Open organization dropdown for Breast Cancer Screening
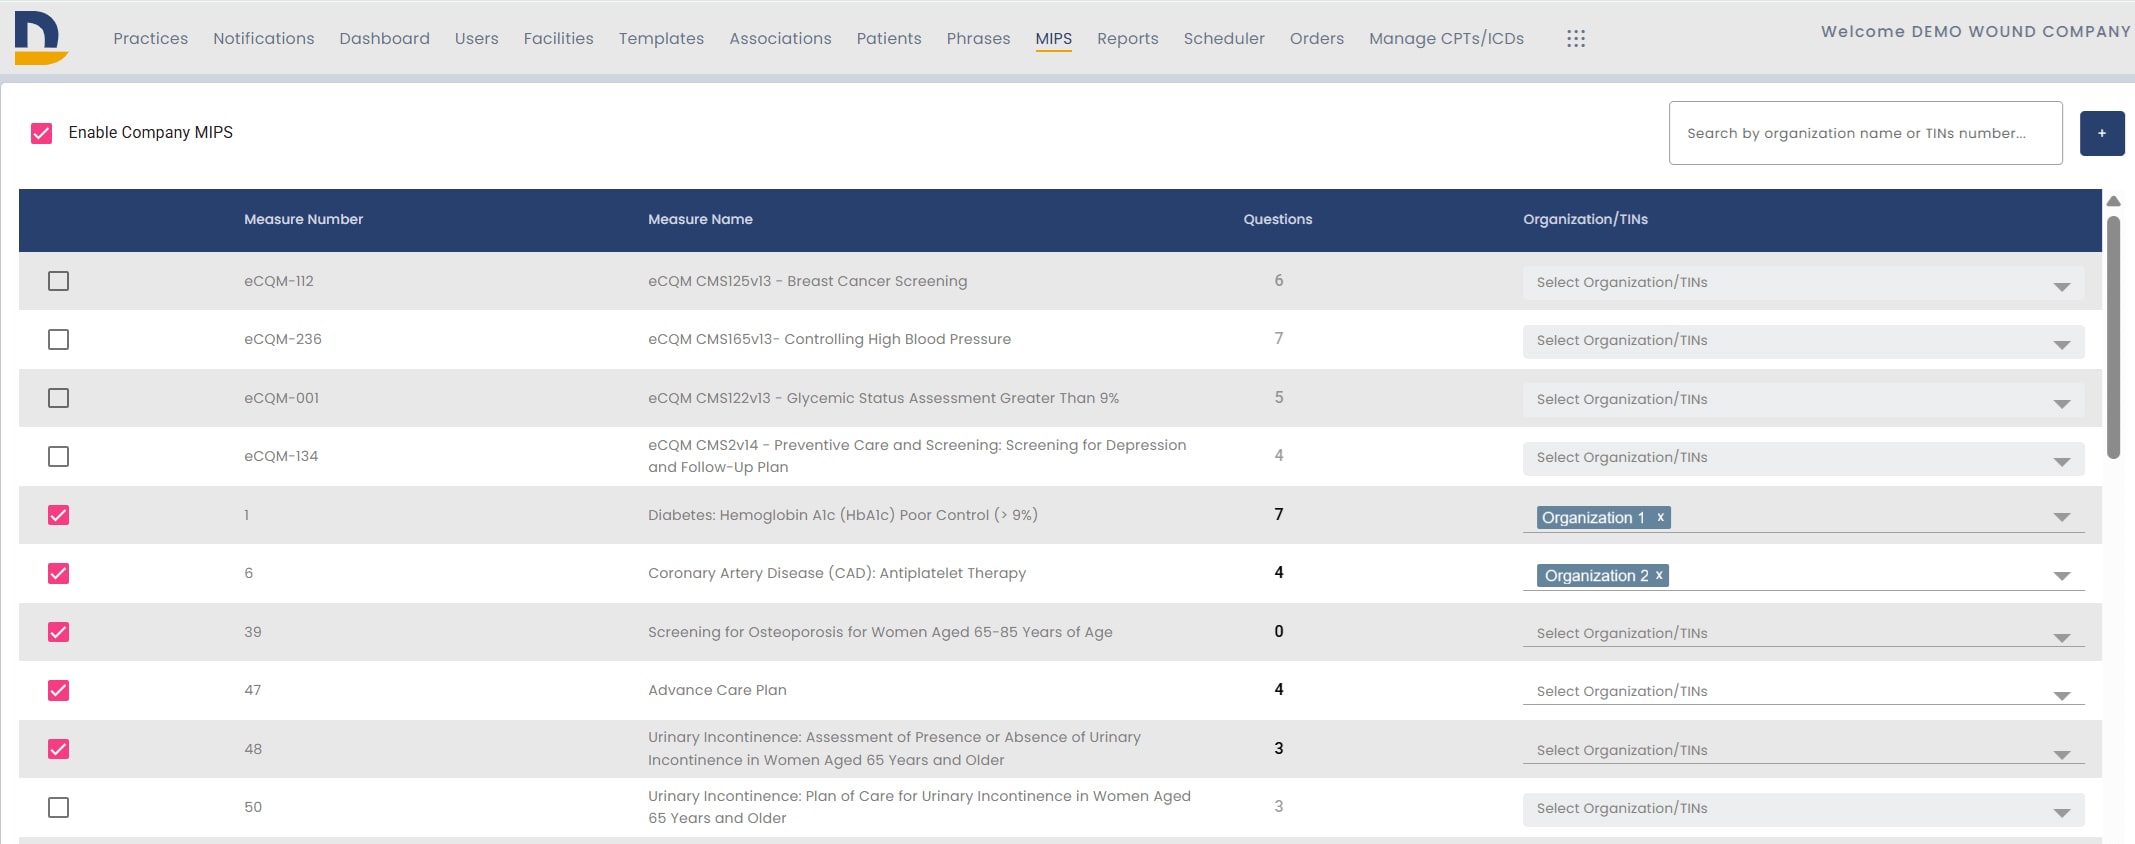This screenshot has height=844, width=2135. 1803,283
